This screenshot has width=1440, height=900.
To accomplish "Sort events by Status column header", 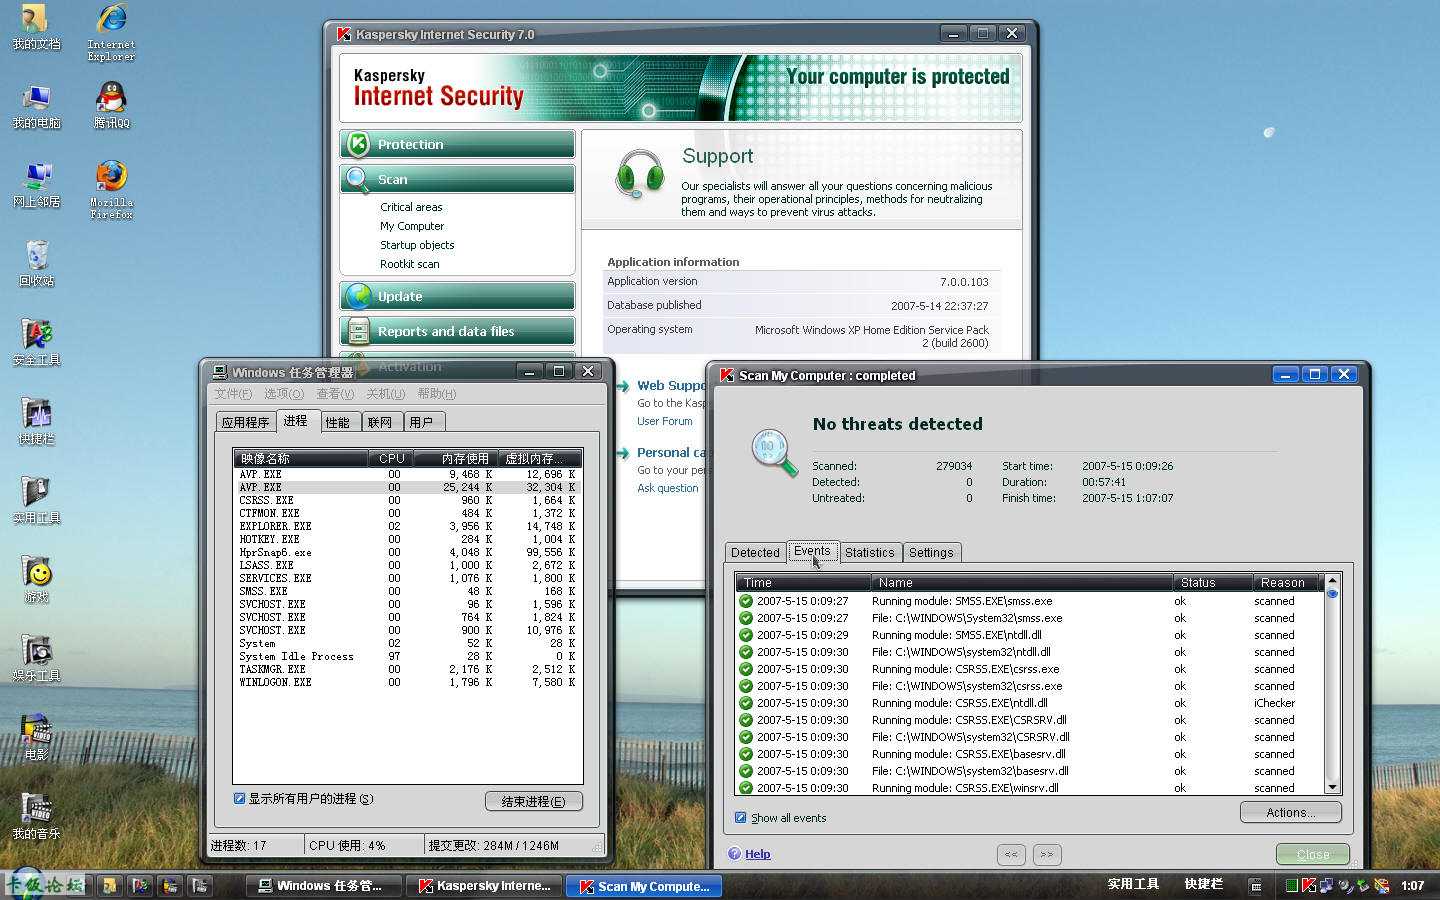I will 1212,582.
